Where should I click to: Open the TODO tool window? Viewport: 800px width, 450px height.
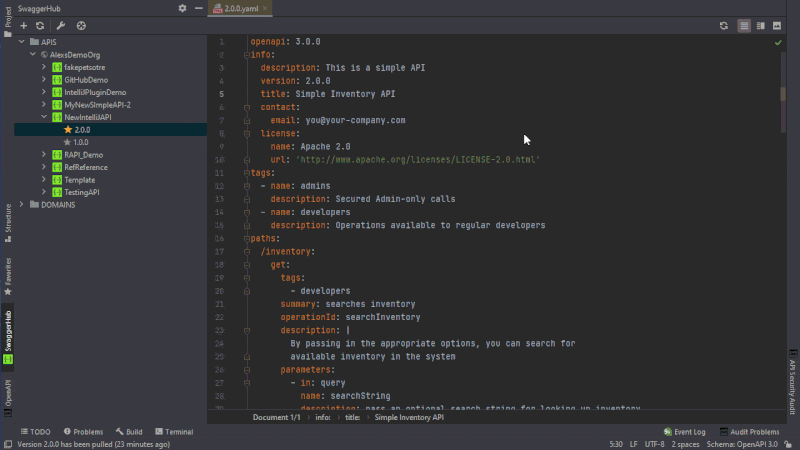coord(35,432)
